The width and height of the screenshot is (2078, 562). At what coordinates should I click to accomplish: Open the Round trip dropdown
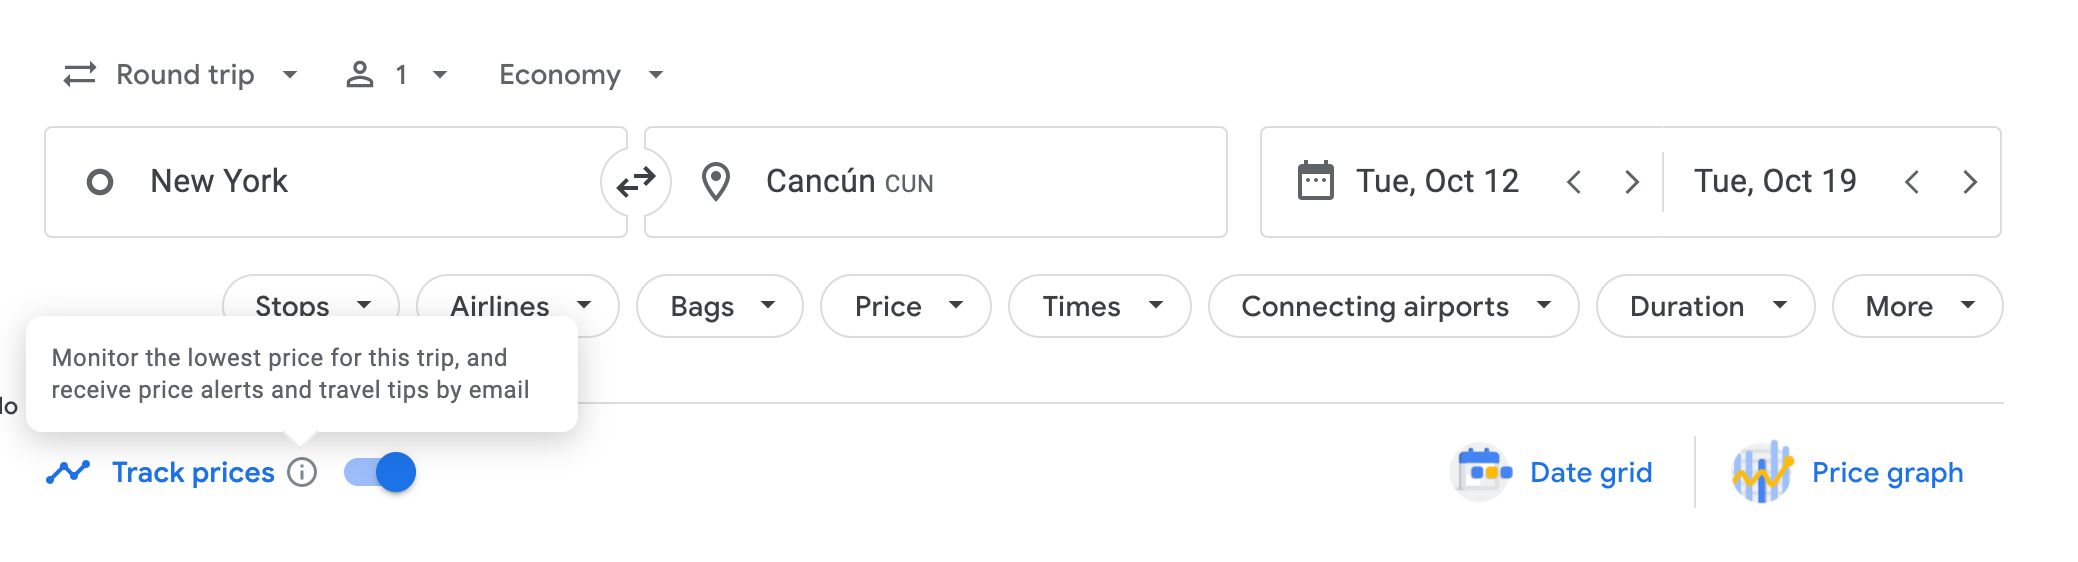pos(182,75)
